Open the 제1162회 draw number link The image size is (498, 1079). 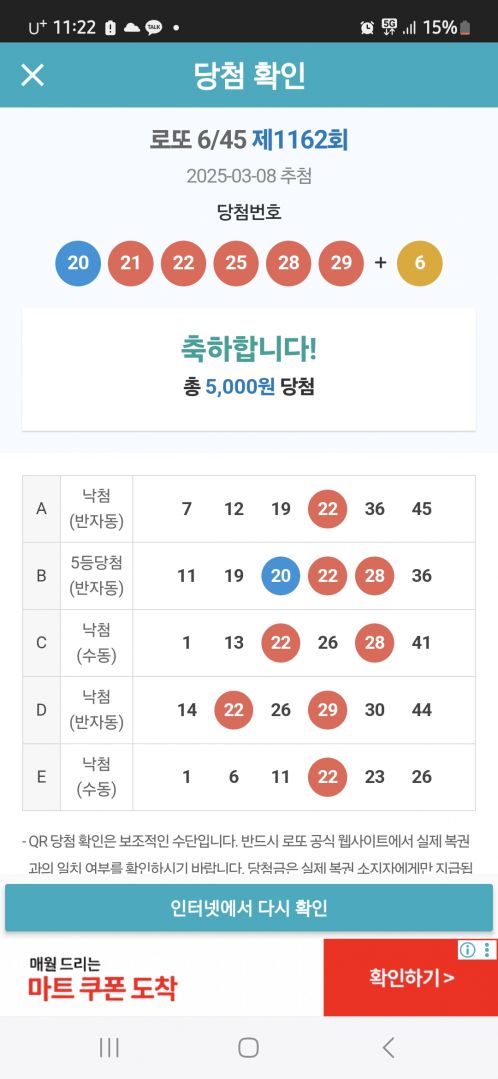[300, 140]
